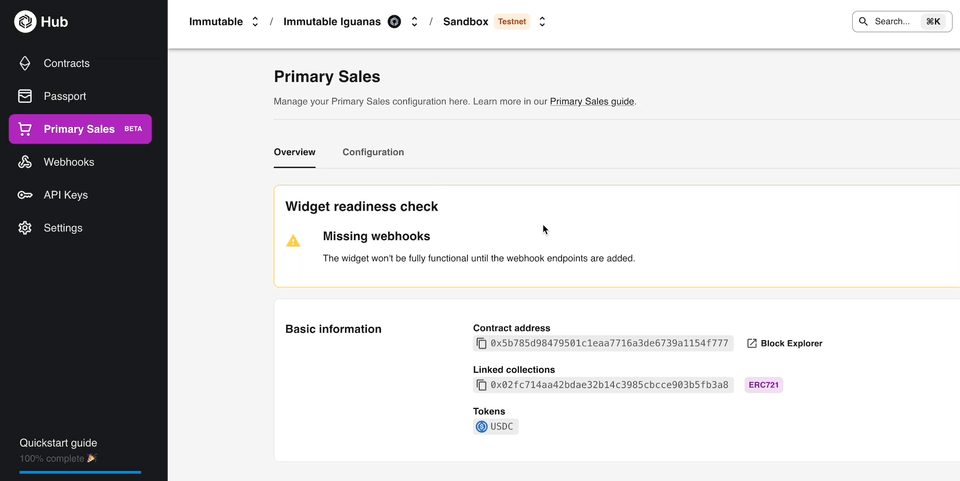
Task: Navigate to API Keys
Action: tap(65, 195)
